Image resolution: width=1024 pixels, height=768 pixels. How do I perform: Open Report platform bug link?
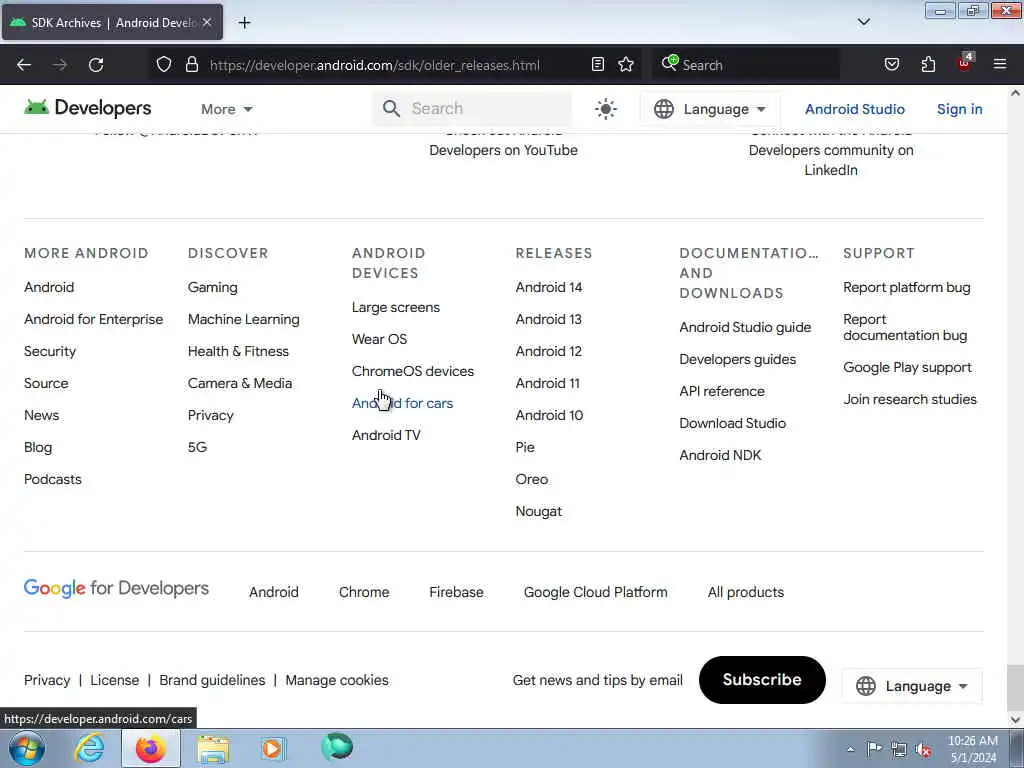pyautogui.click(x=906, y=287)
